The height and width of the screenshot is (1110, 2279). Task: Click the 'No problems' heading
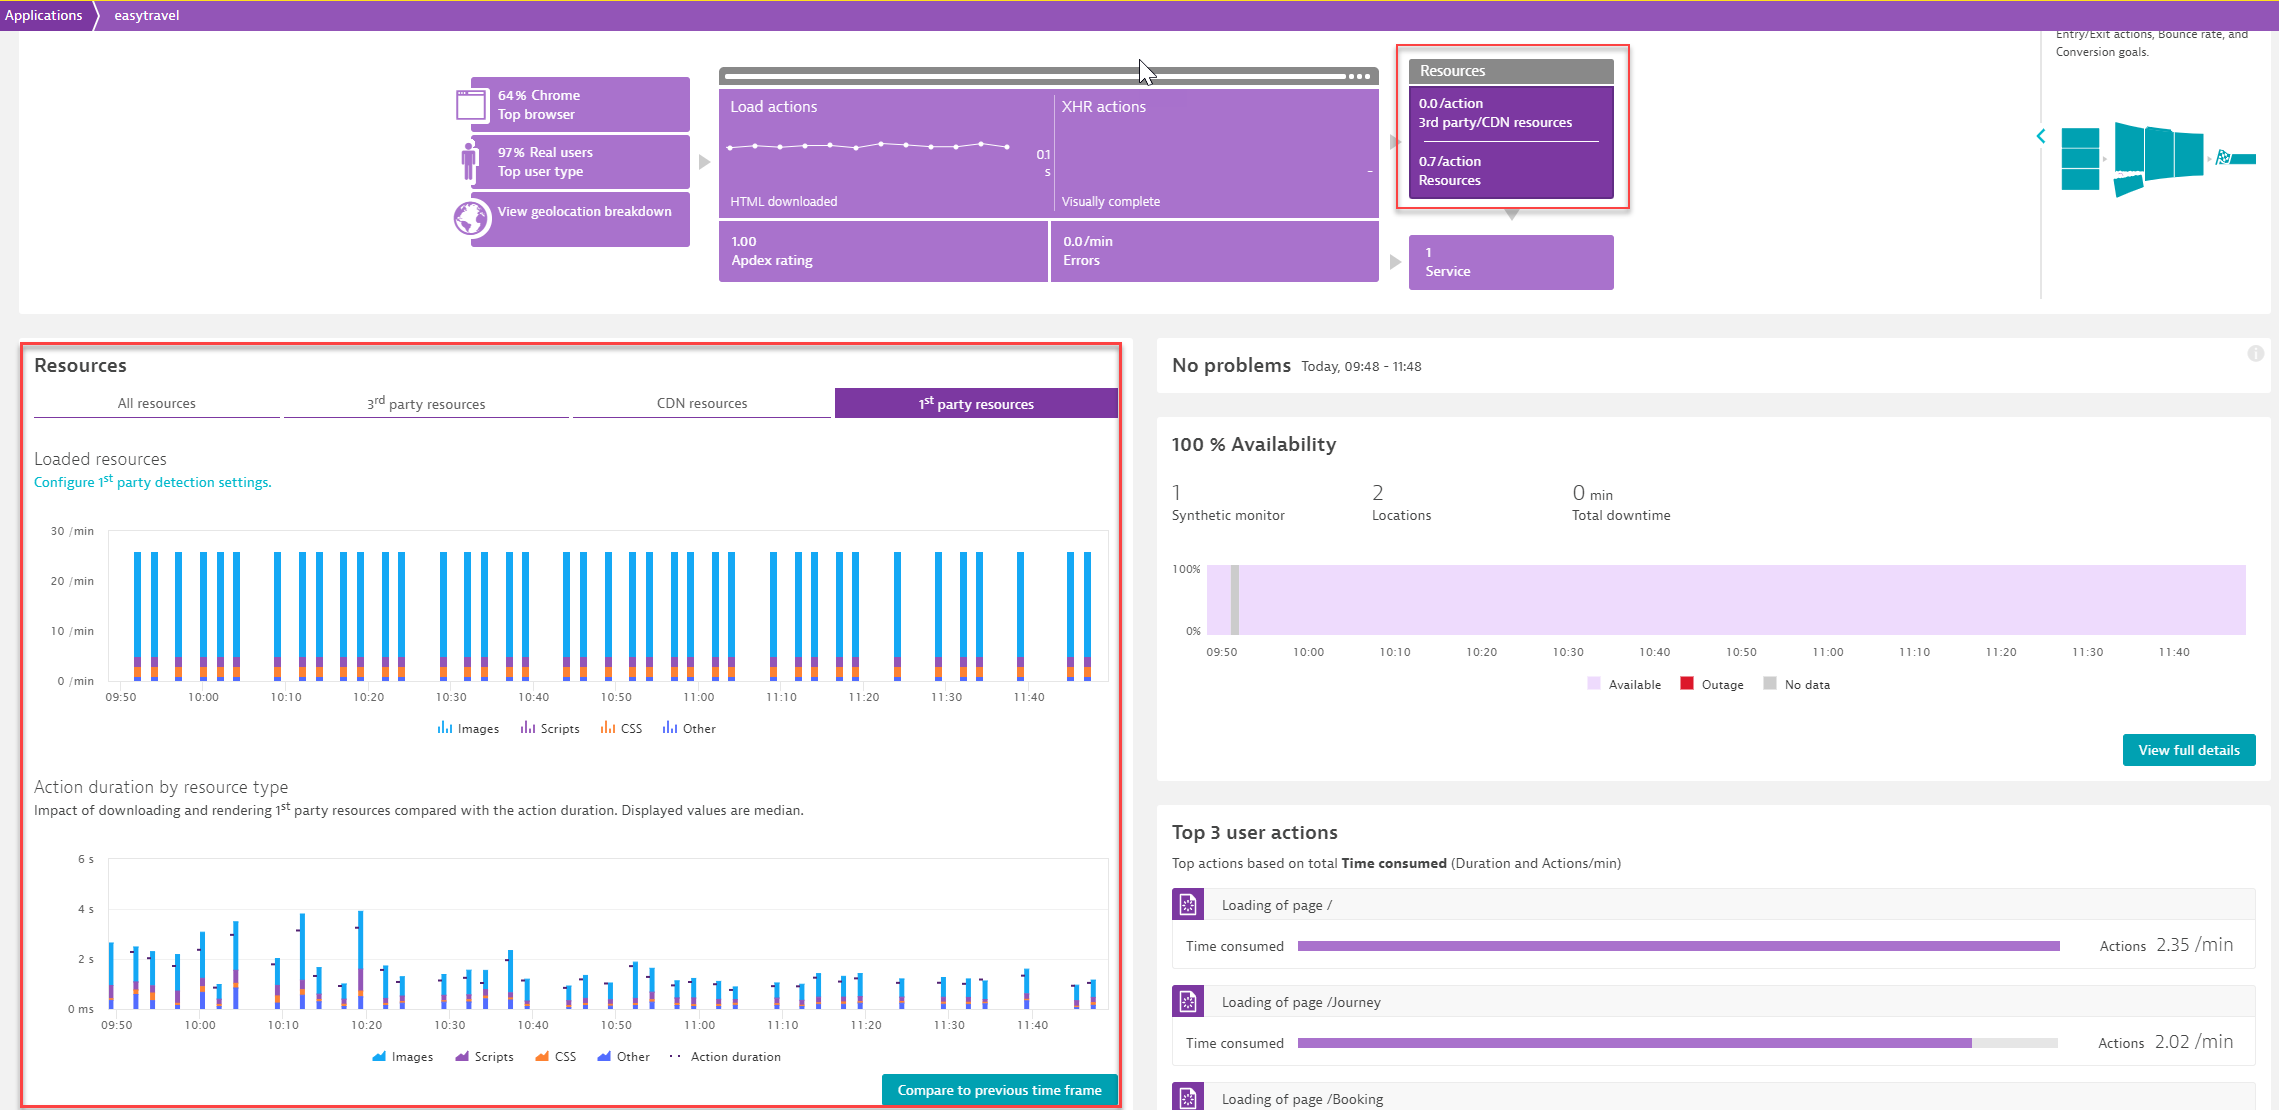(1231, 365)
